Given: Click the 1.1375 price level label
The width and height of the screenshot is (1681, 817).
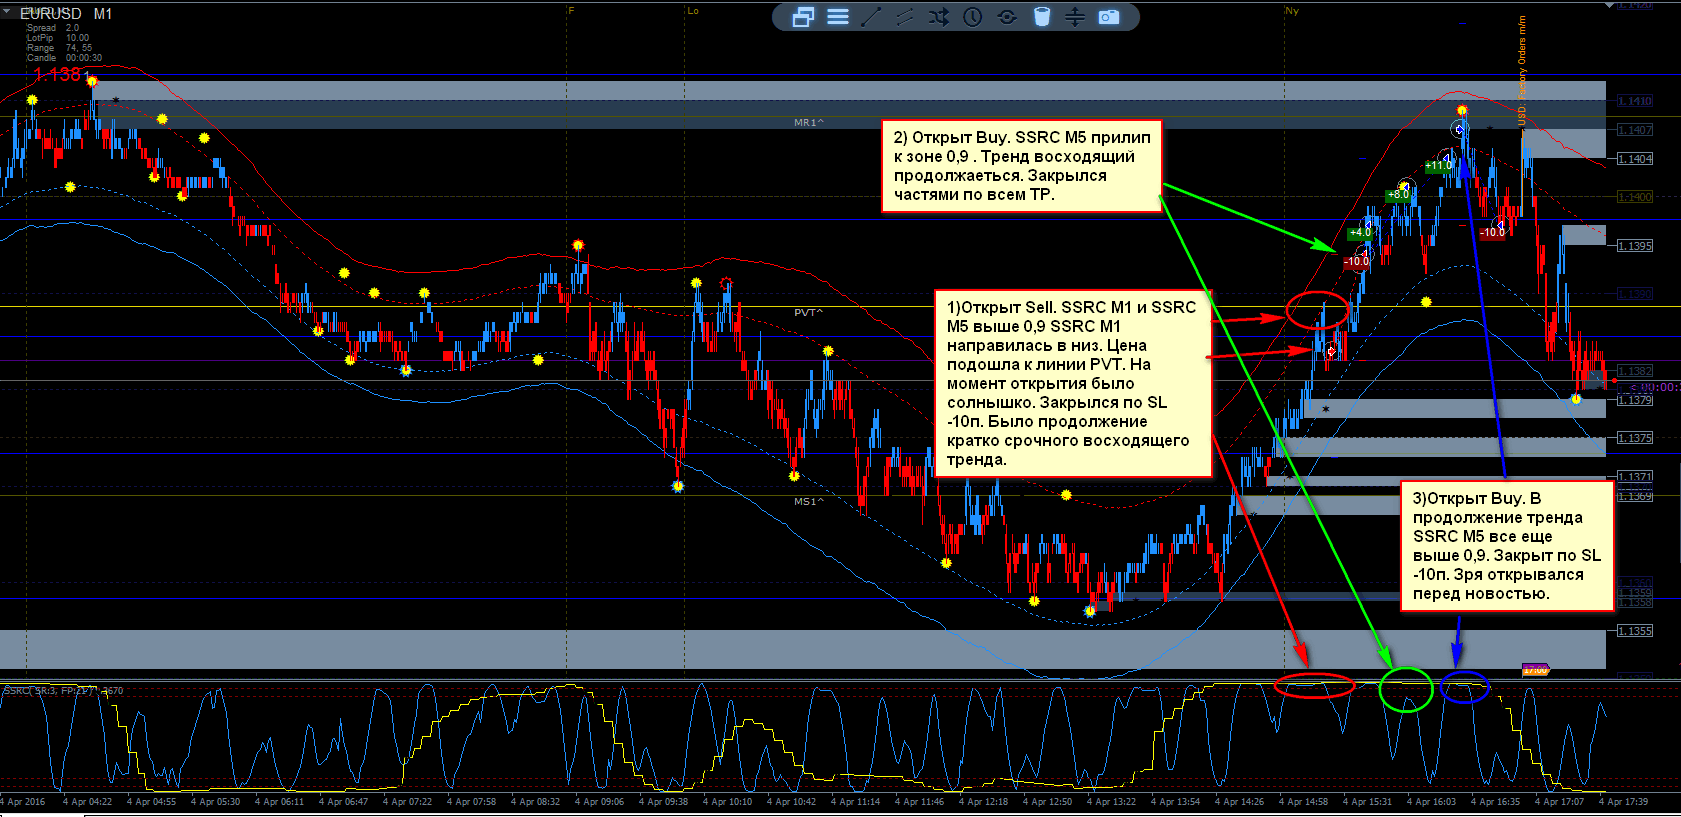Looking at the screenshot, I should coord(1635,438).
